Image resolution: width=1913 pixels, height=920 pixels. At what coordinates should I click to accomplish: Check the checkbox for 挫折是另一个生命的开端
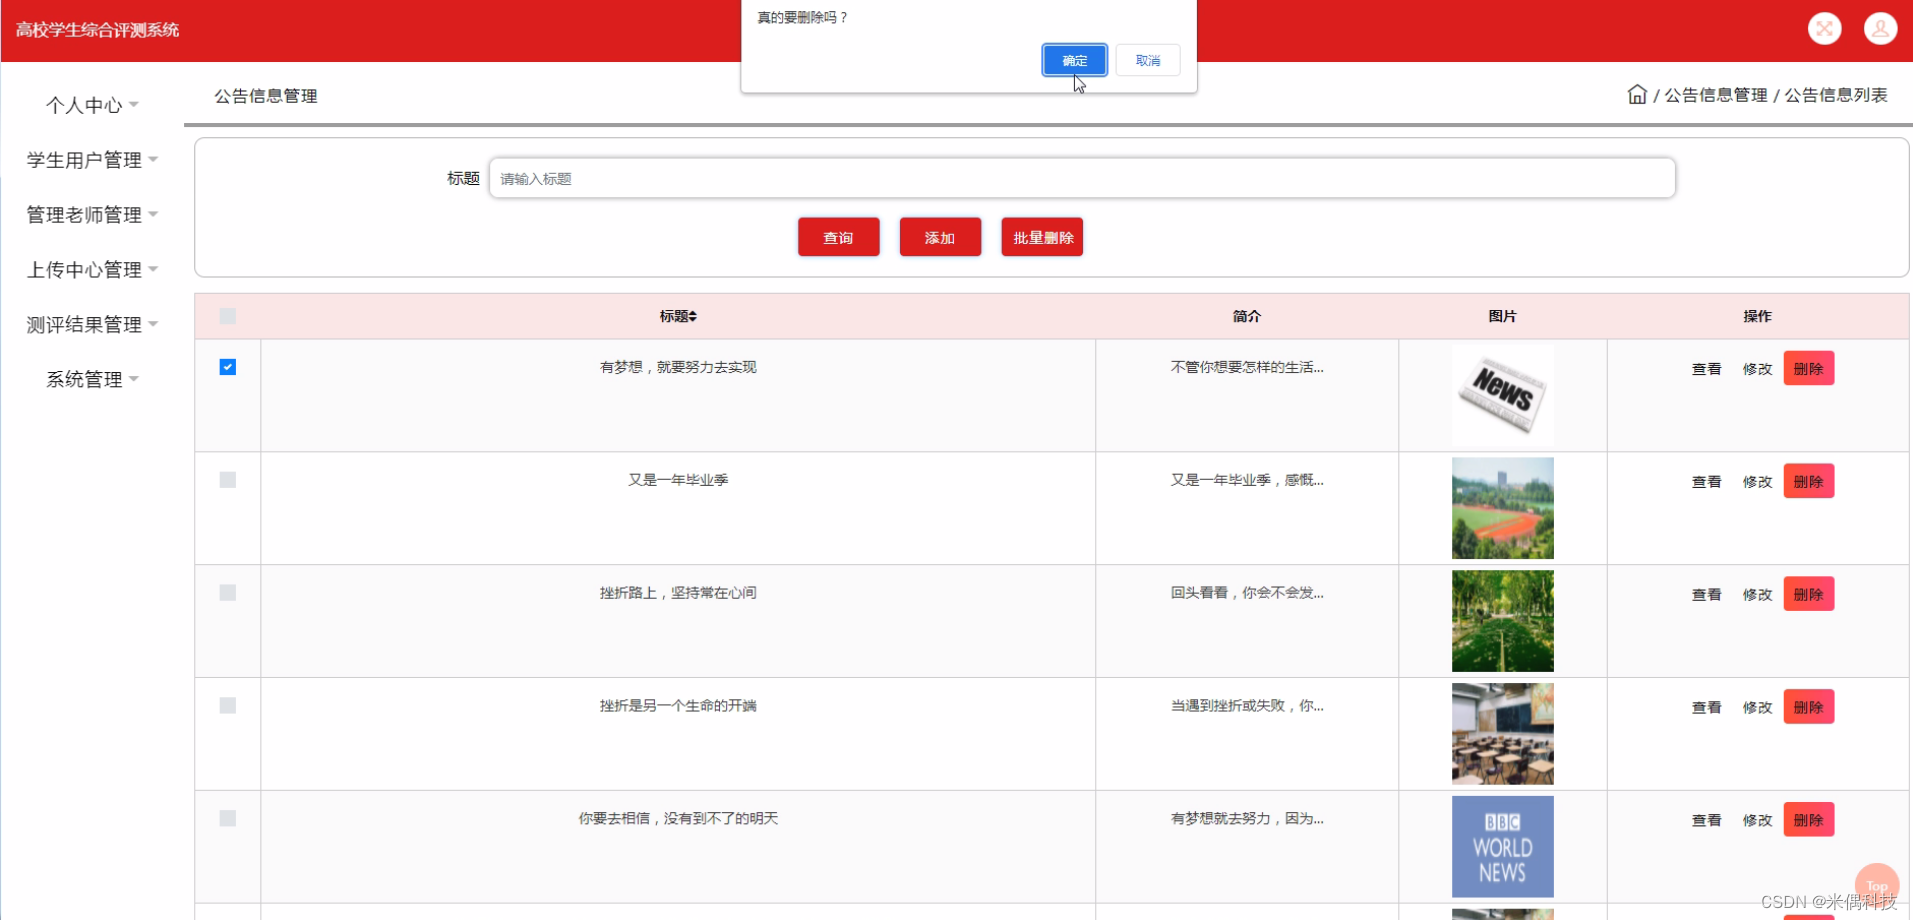tap(228, 706)
